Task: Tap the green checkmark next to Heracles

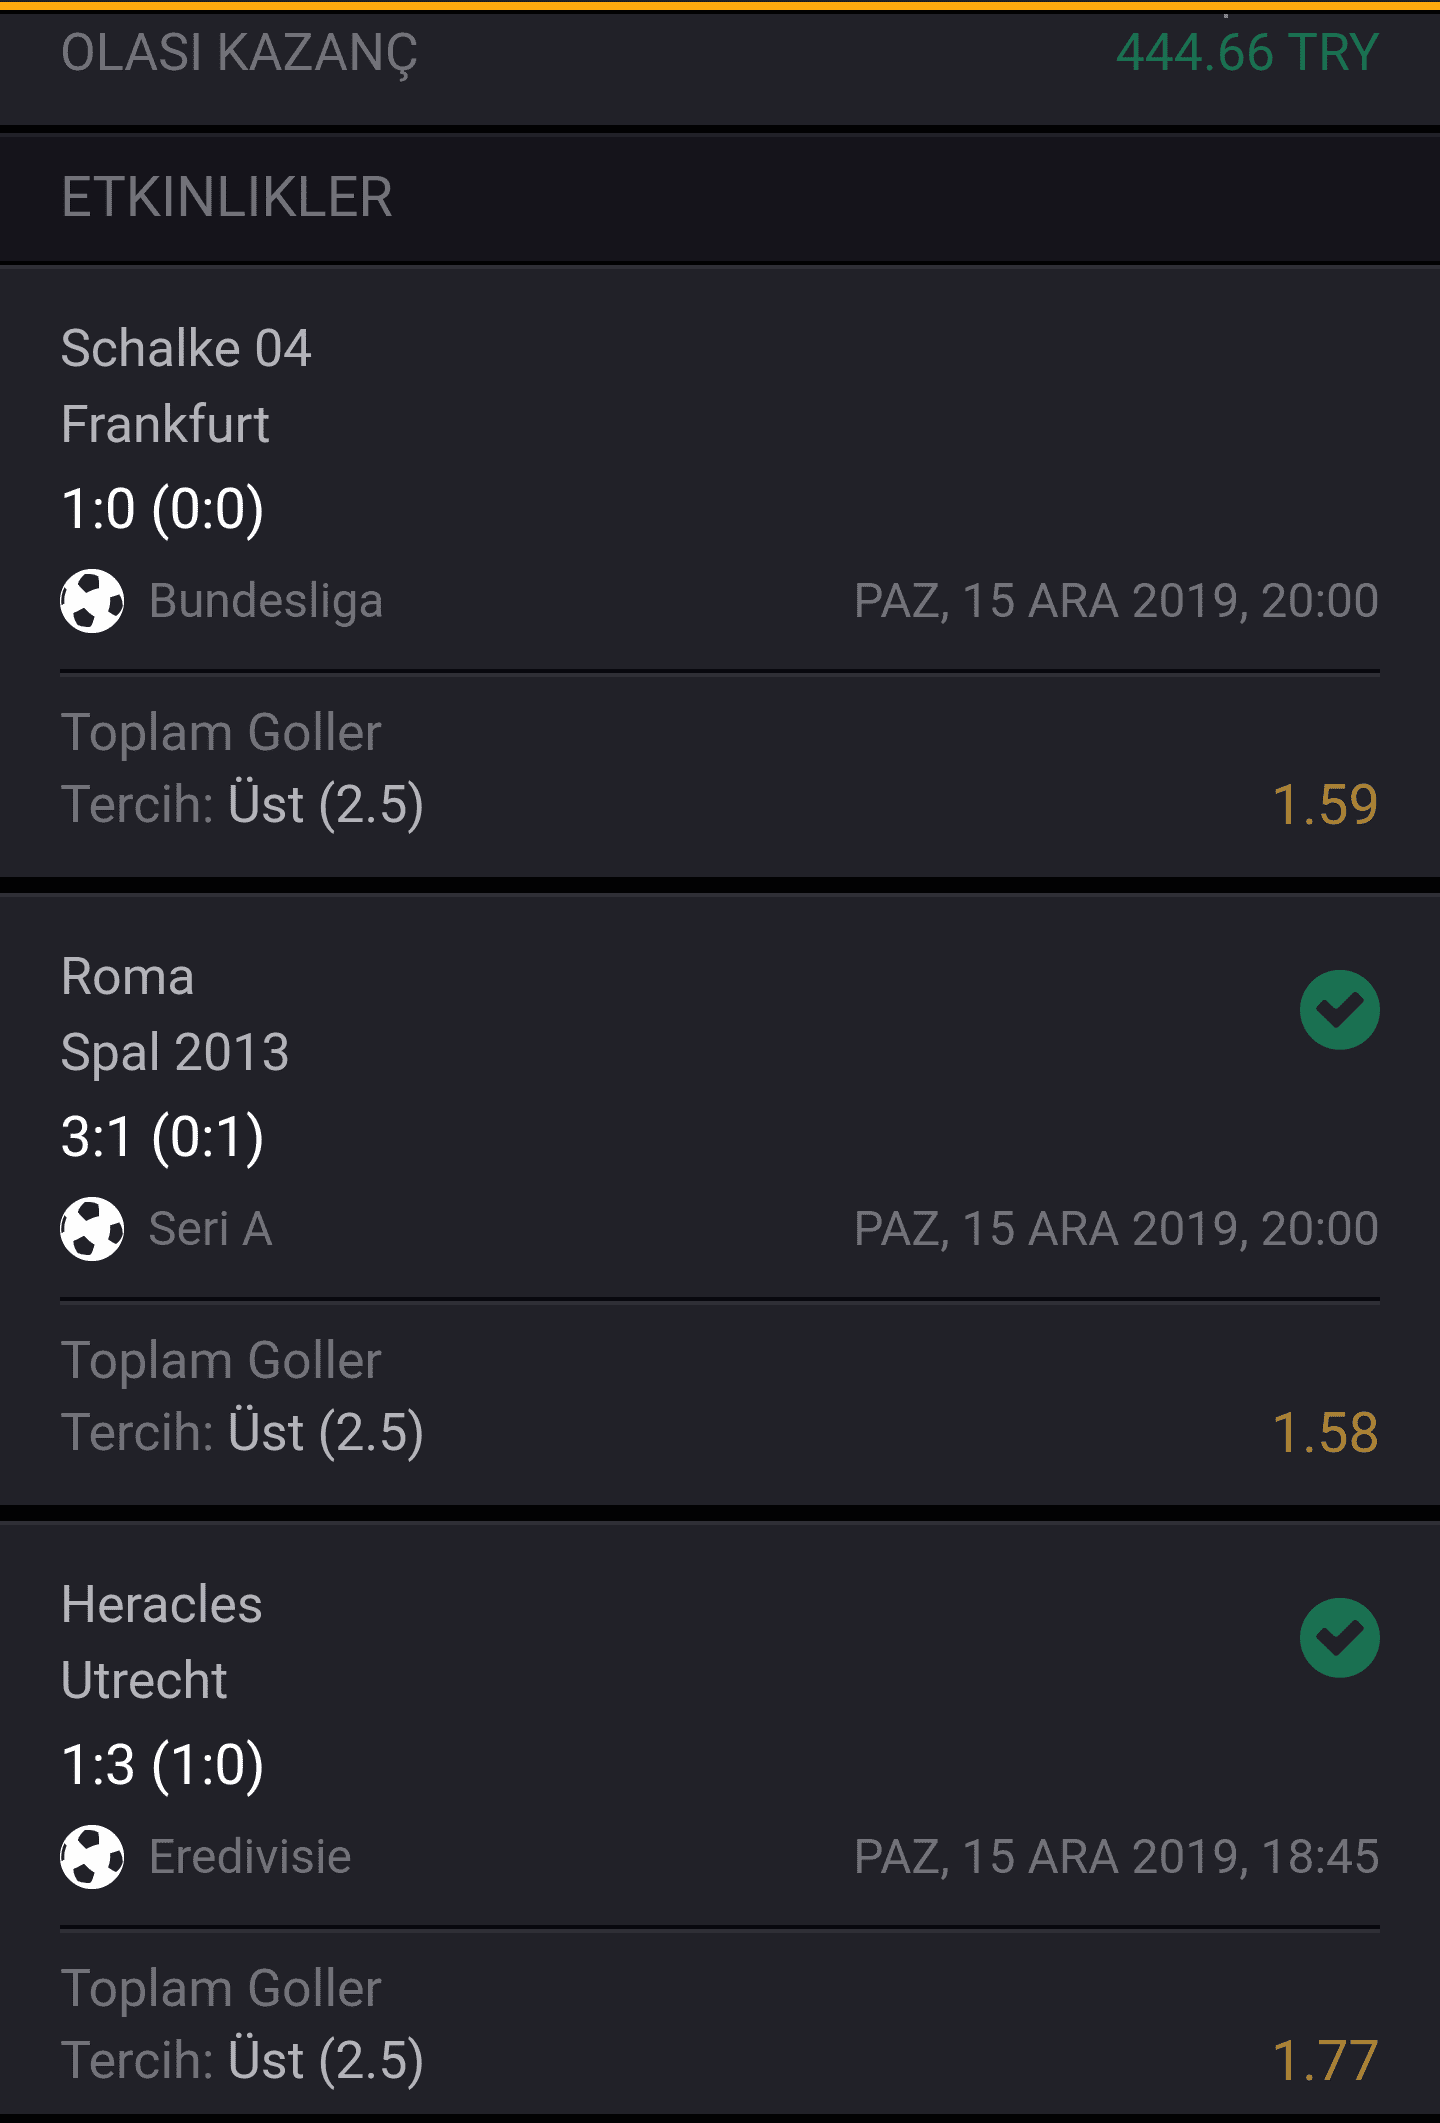Action: coord(1339,1638)
